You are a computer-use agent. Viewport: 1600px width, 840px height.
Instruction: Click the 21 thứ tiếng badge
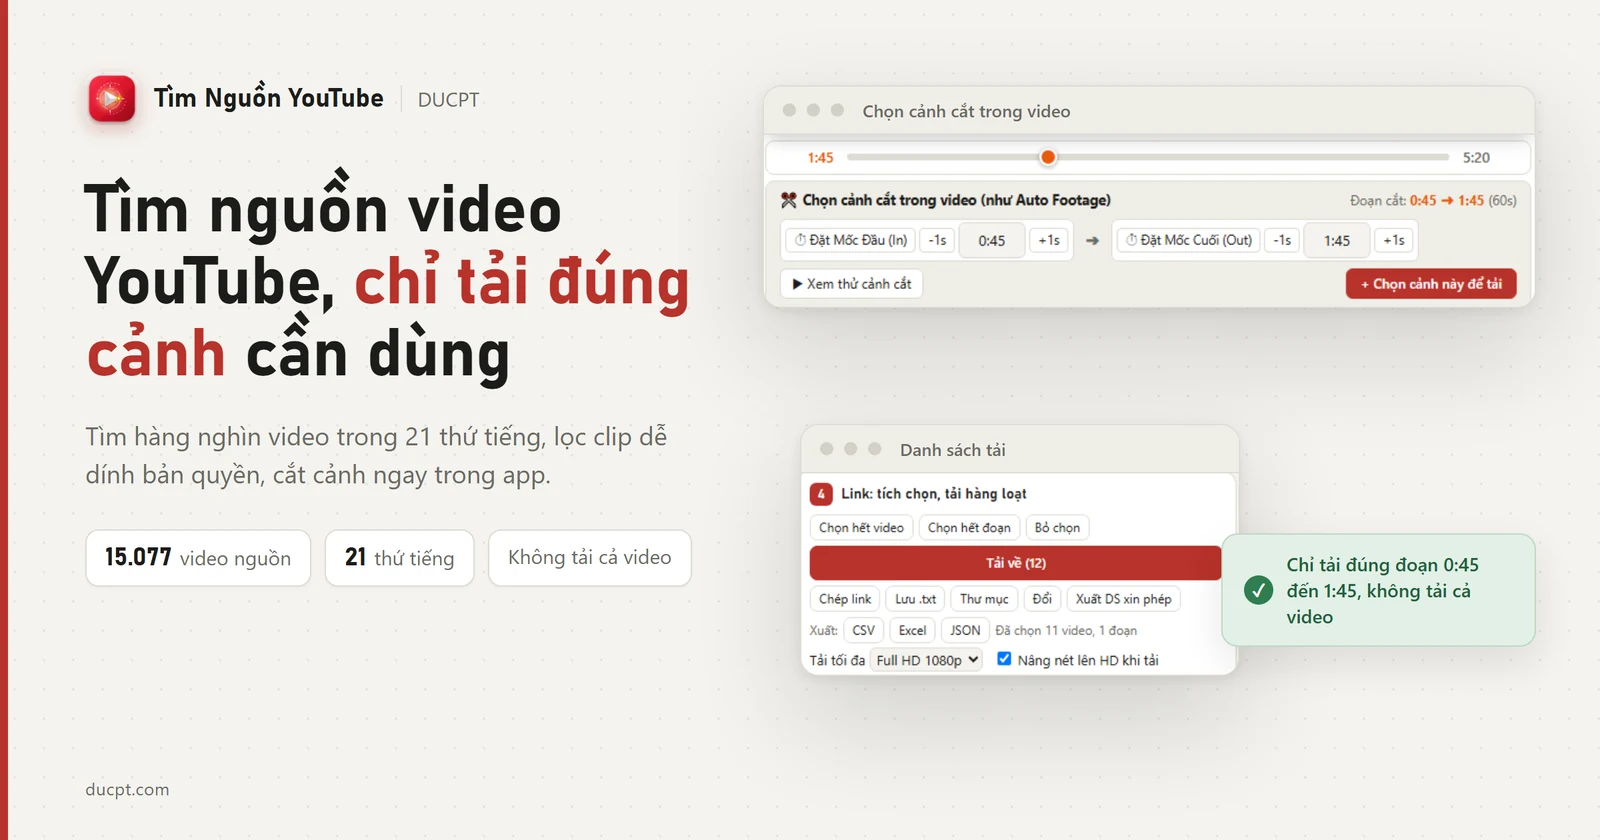coord(399,558)
